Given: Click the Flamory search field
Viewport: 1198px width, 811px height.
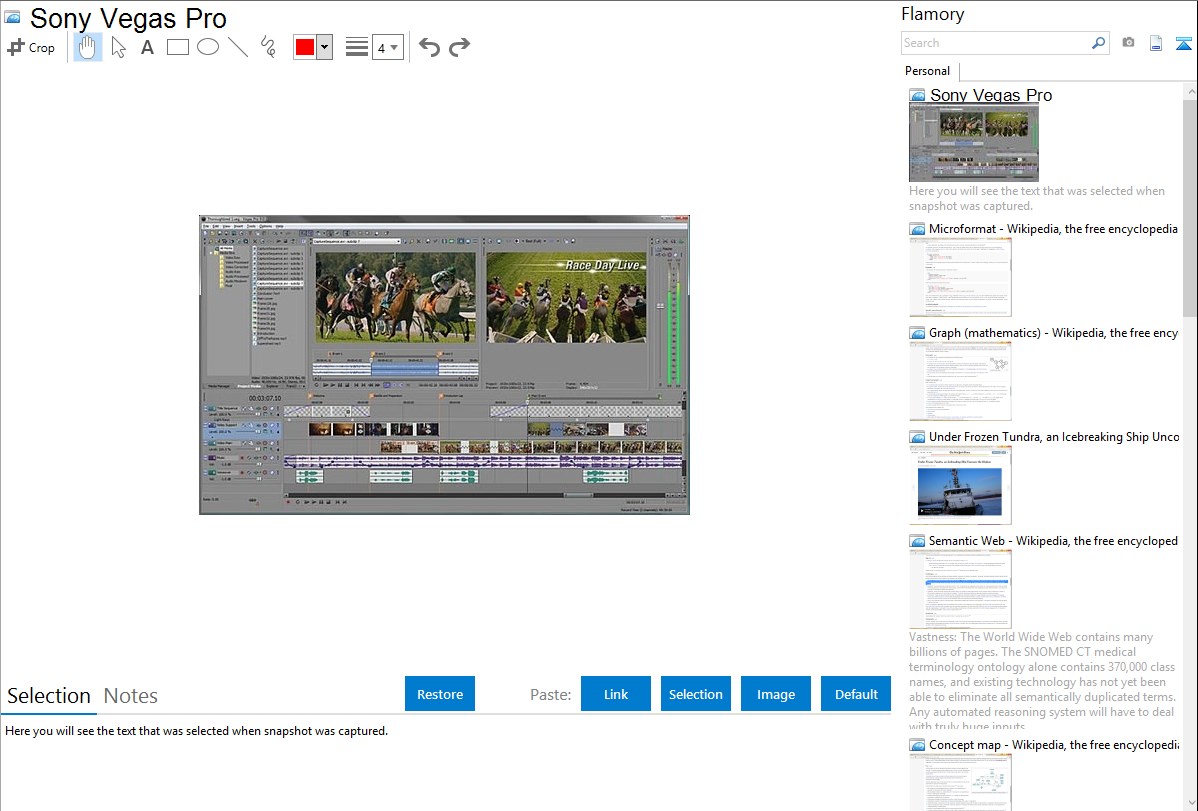Looking at the screenshot, I should (x=996, y=43).
